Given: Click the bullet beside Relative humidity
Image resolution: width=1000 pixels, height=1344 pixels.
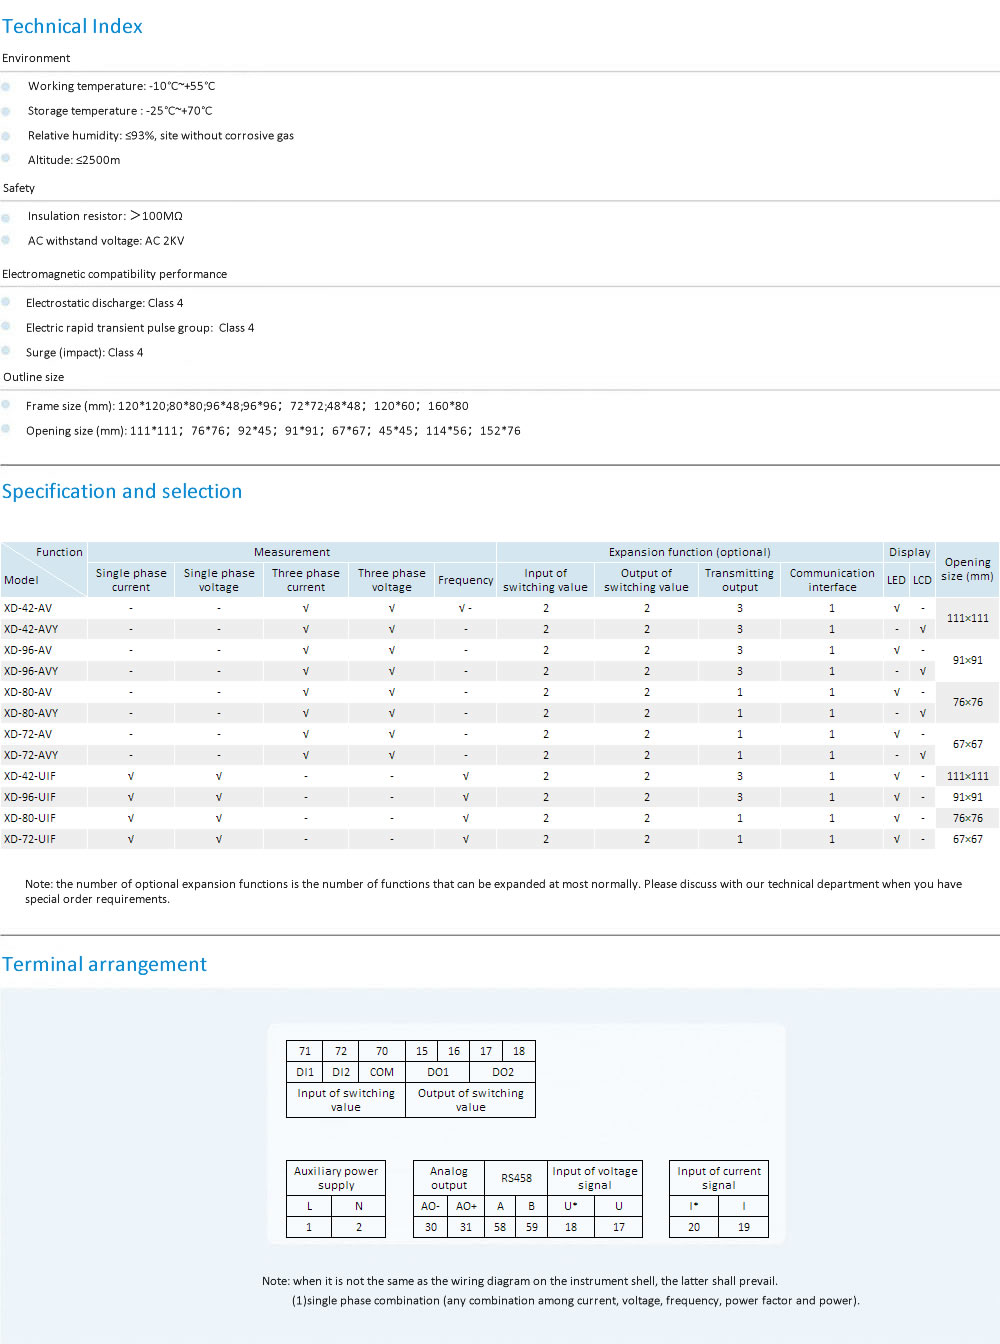Looking at the screenshot, I should tap(6, 136).
